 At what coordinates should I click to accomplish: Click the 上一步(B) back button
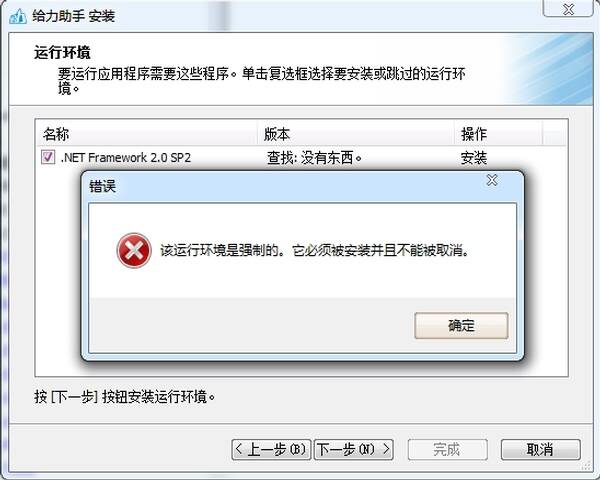pyautogui.click(x=271, y=449)
